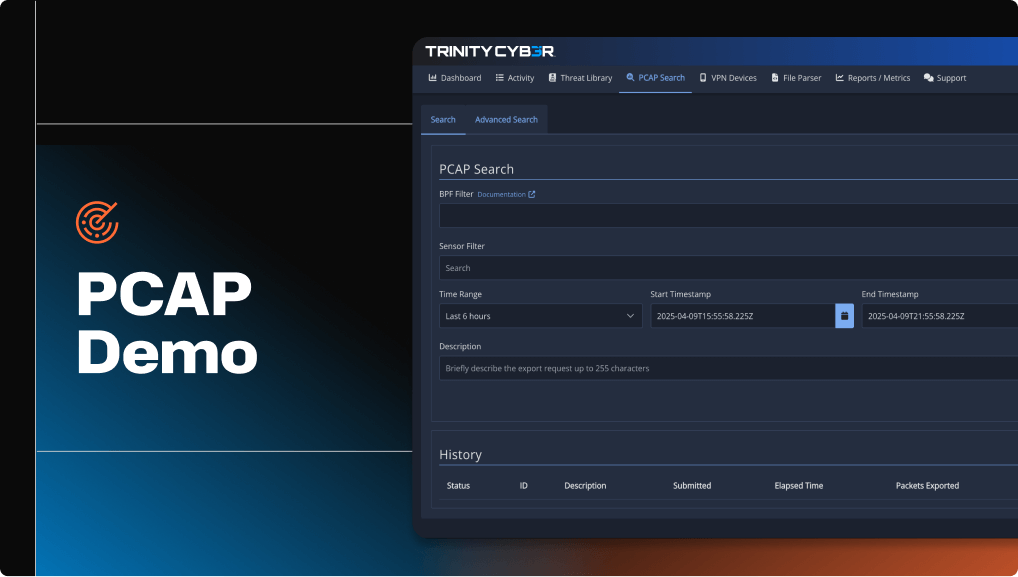Click the Packets Exported column header
The image size is (1018, 577).
tap(927, 485)
